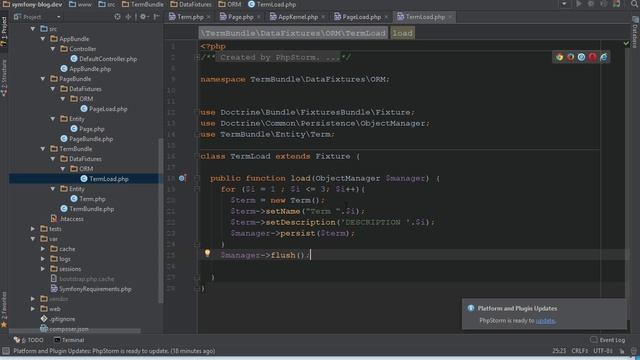Open the file in Opera browser
Viewport: 640px width, 360px height.
[x=592, y=57]
